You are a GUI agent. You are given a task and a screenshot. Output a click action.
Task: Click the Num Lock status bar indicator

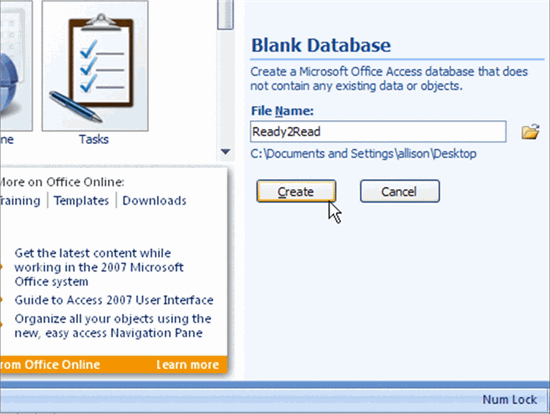click(x=509, y=400)
